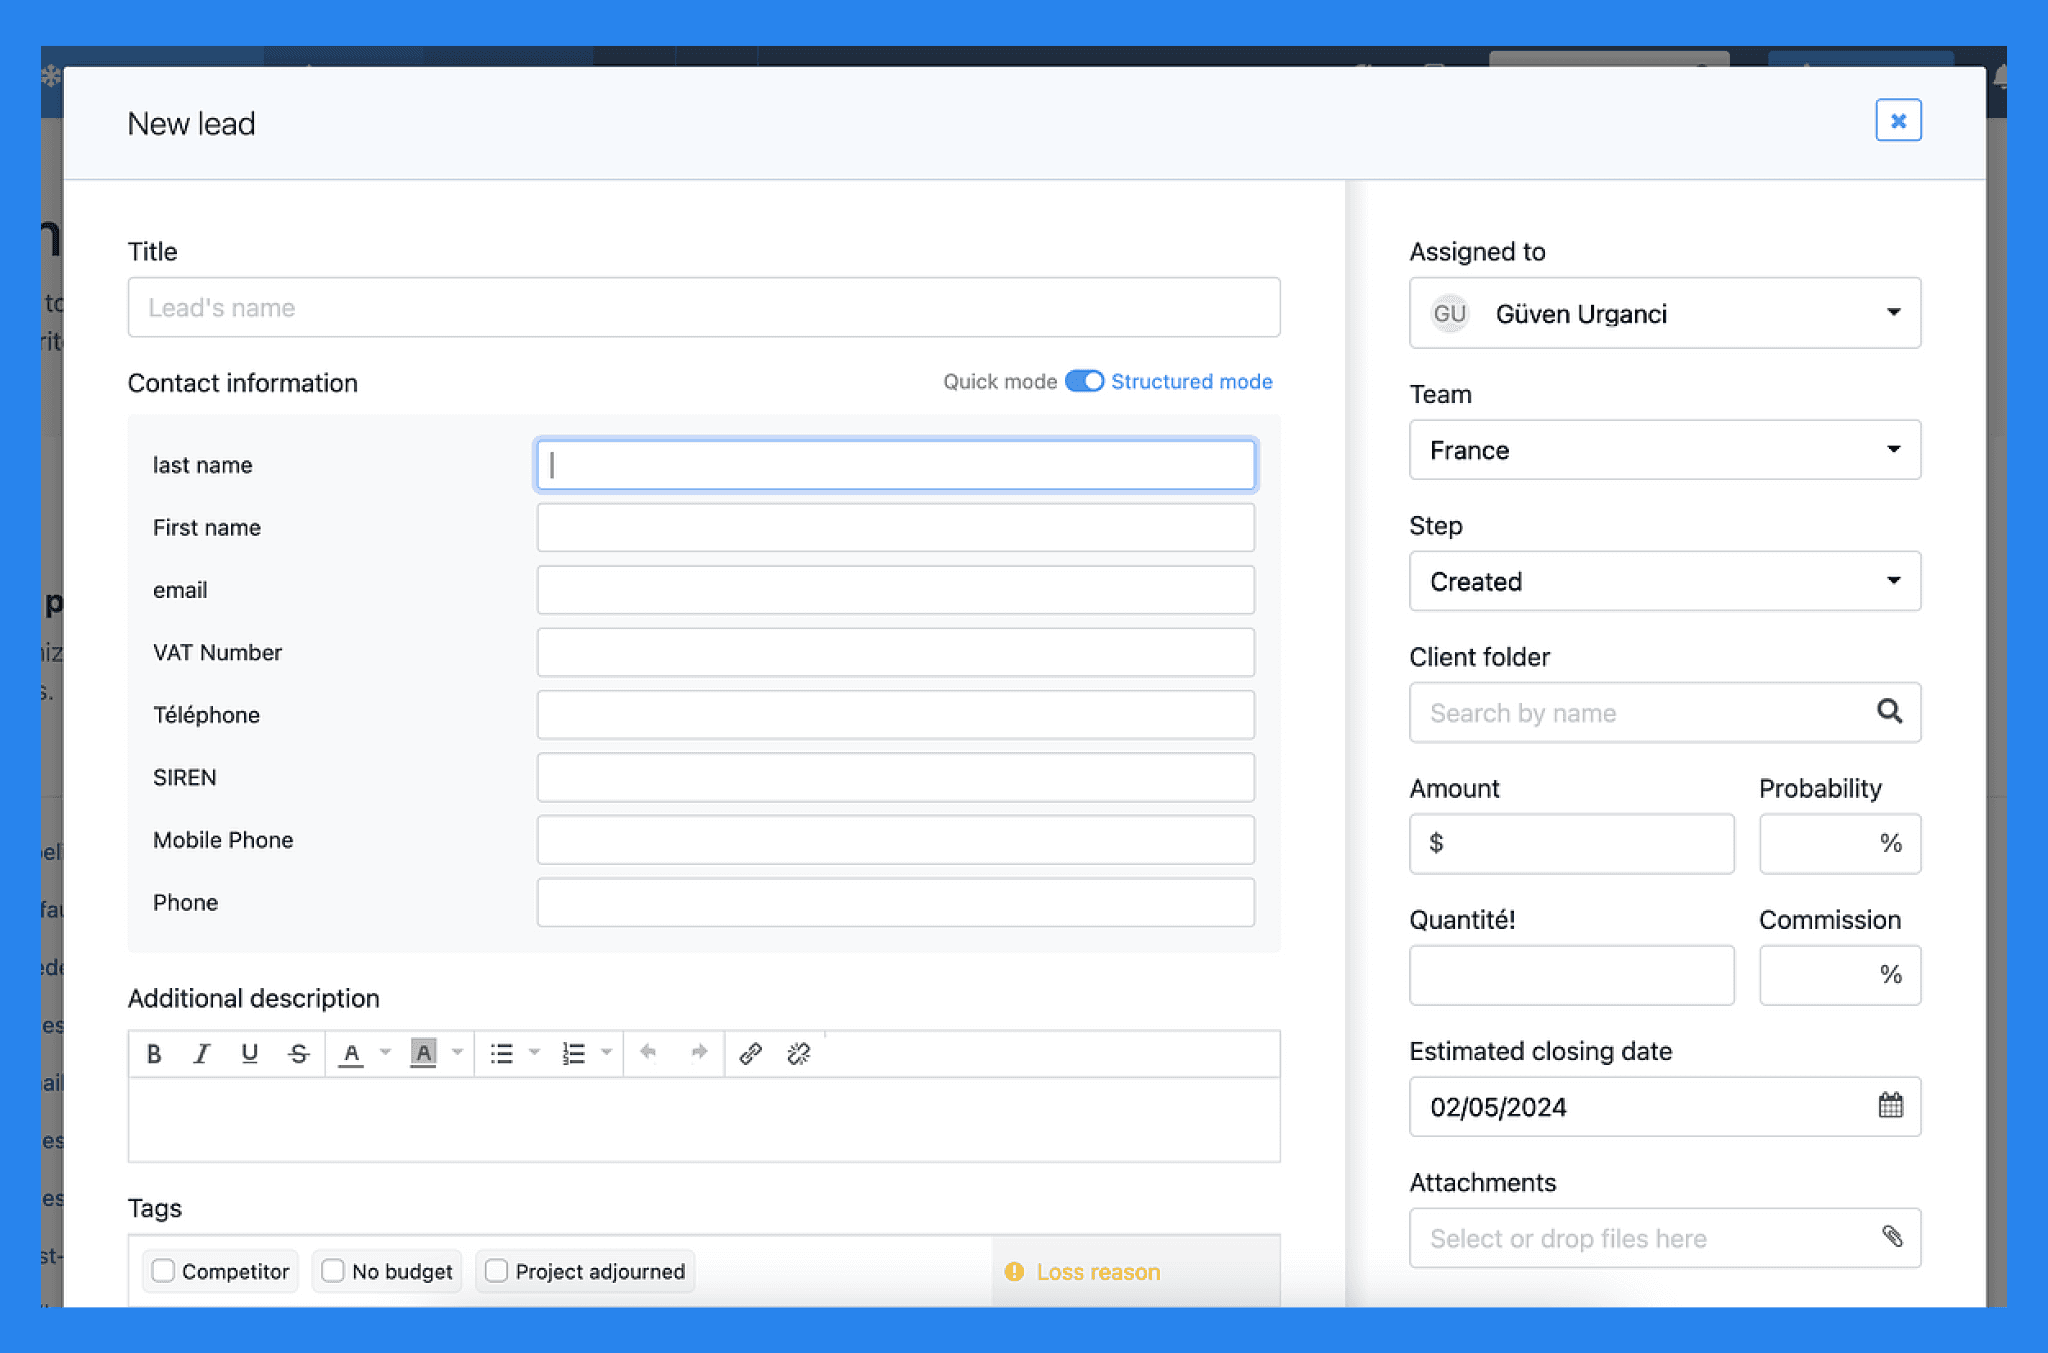Click the SIREN input field
The image size is (2048, 1353).
[x=895, y=777]
